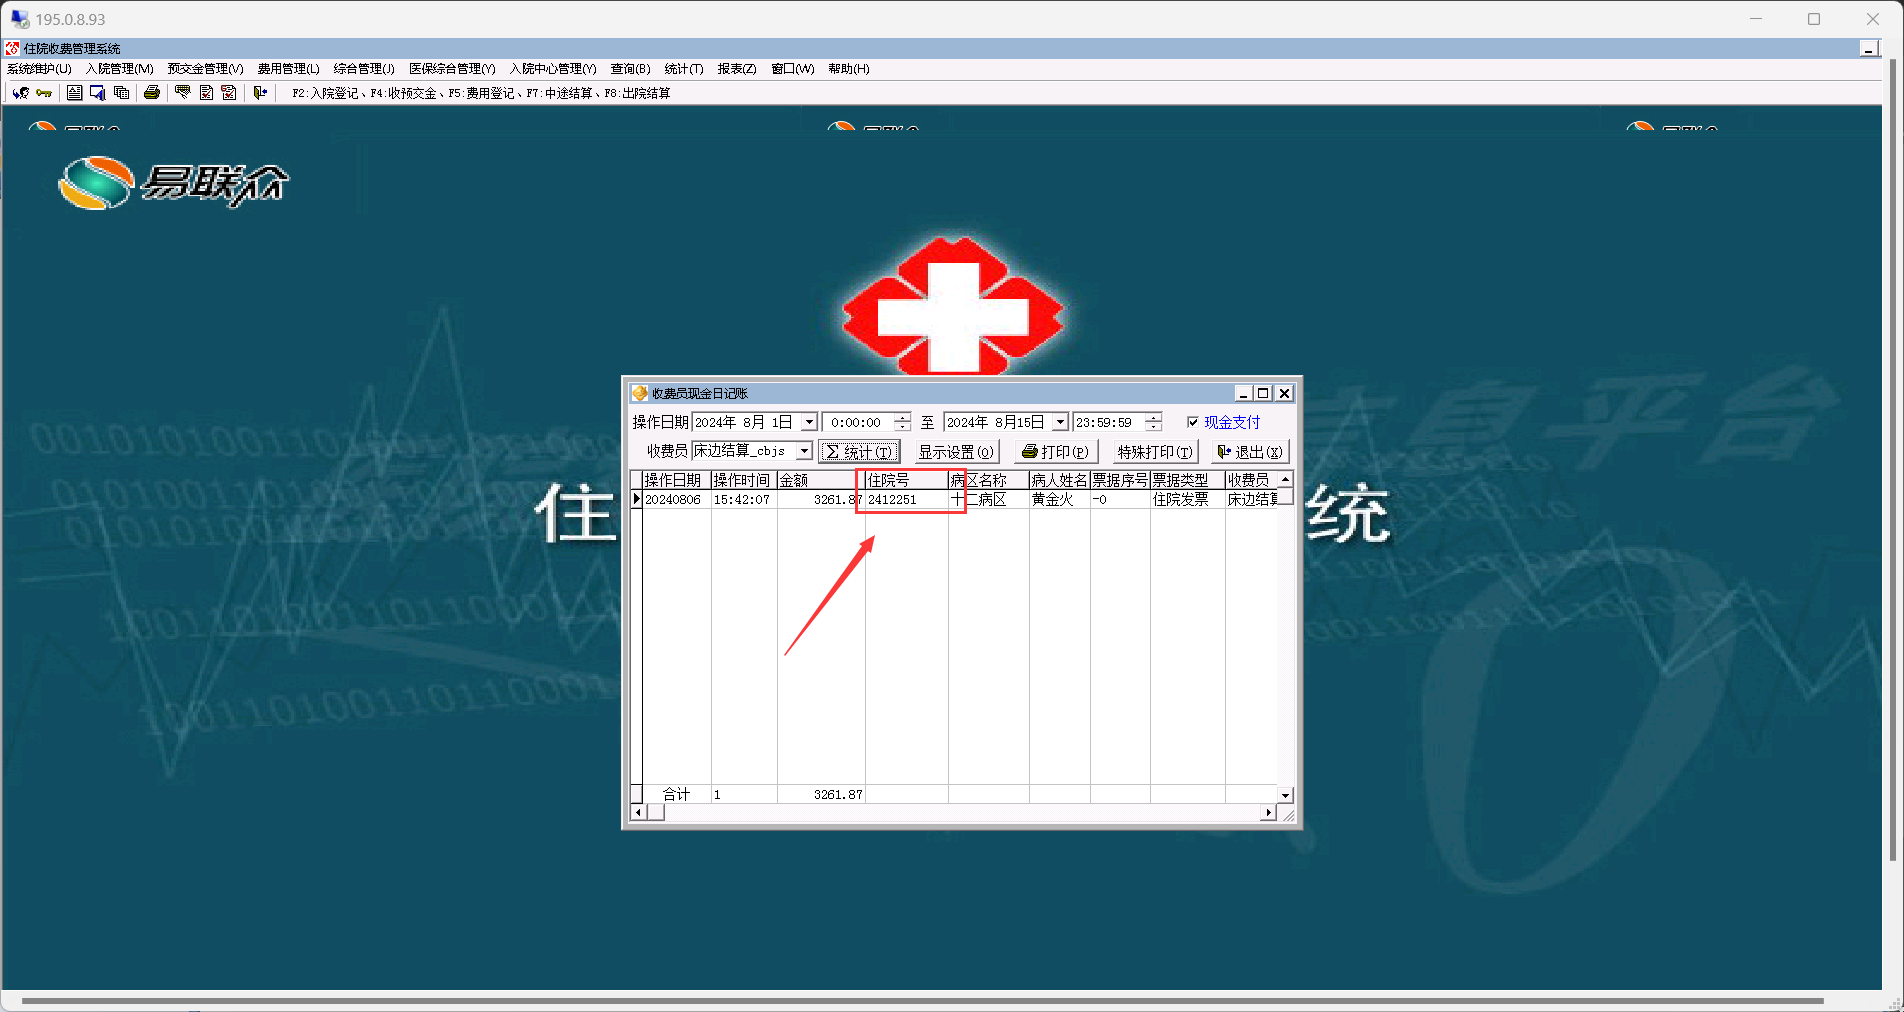
Task: Open the 报表(Z) menu
Action: point(737,69)
